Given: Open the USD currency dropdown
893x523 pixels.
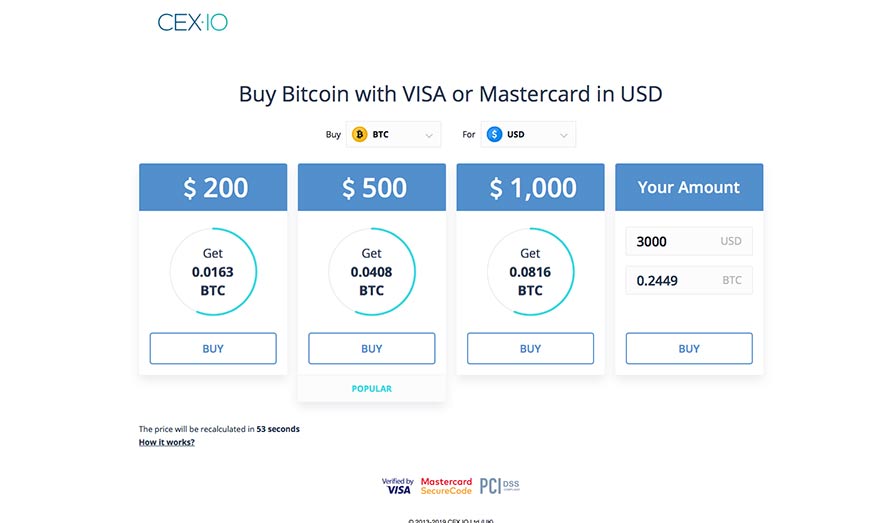Looking at the screenshot, I should tap(528, 134).
